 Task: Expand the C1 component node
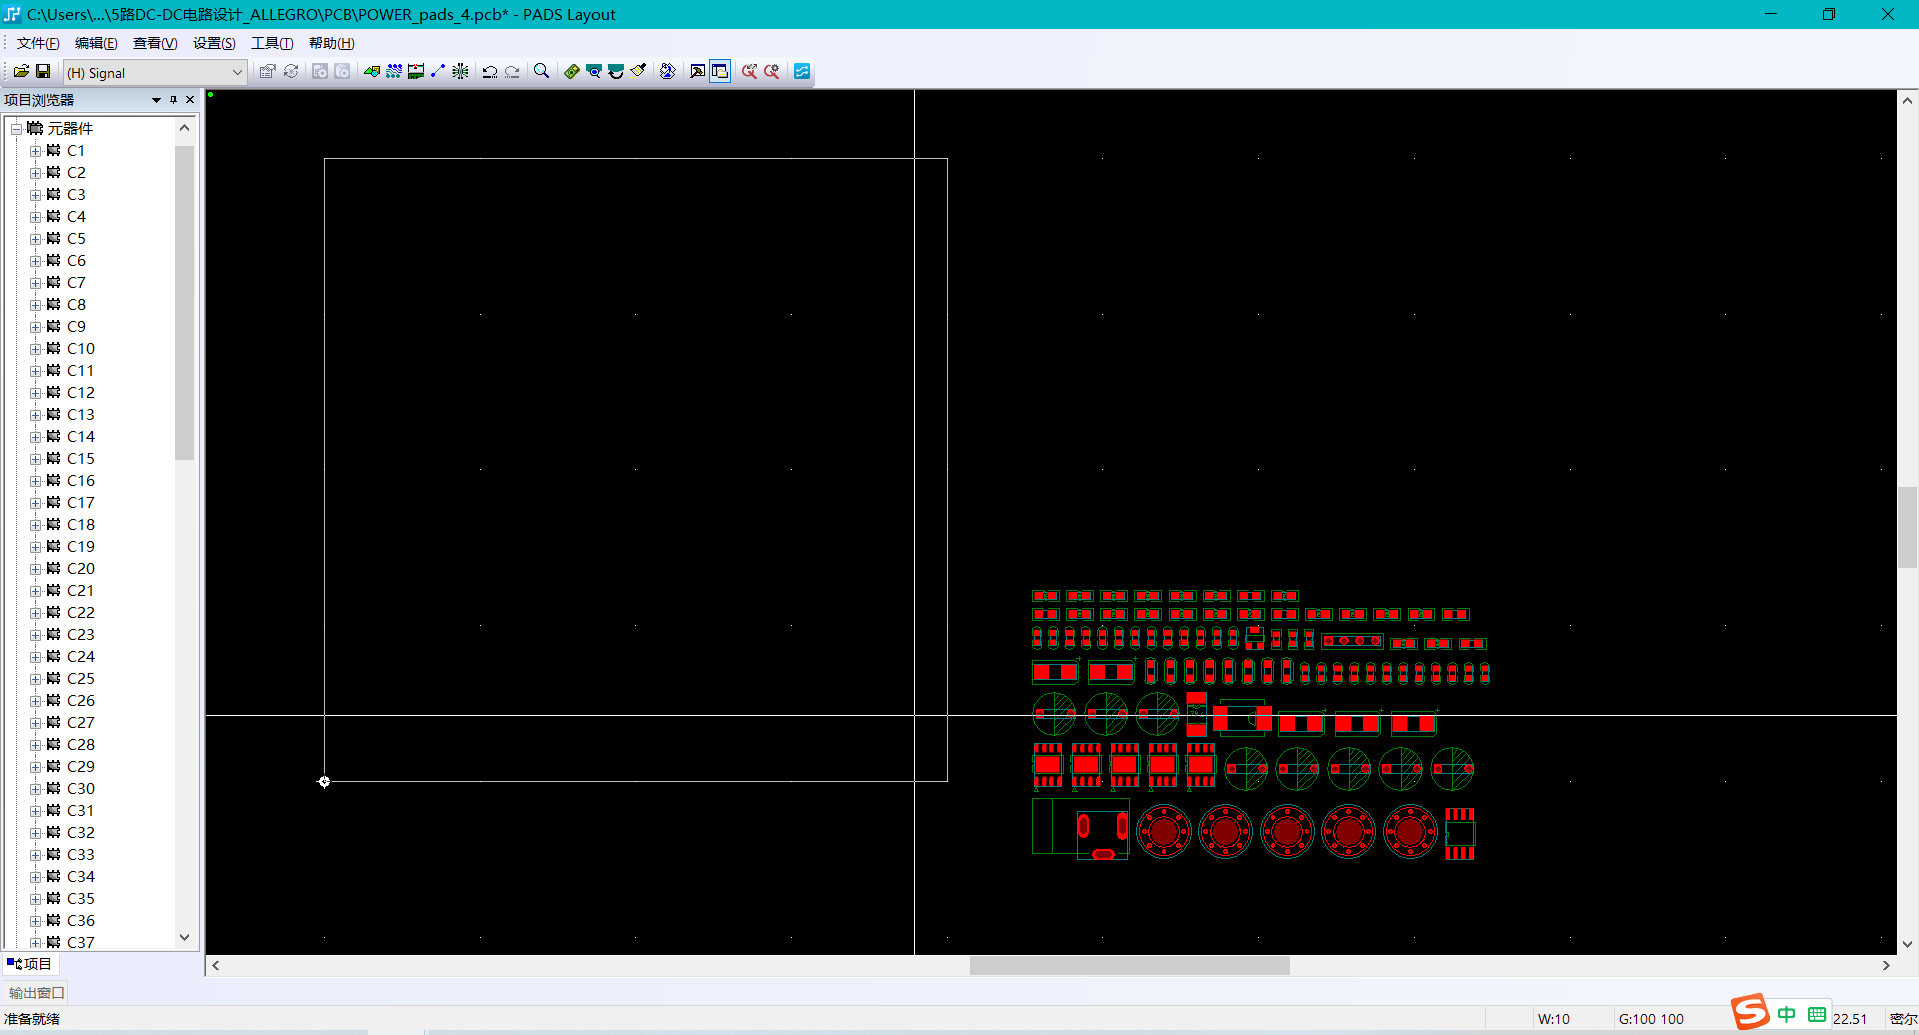point(35,151)
